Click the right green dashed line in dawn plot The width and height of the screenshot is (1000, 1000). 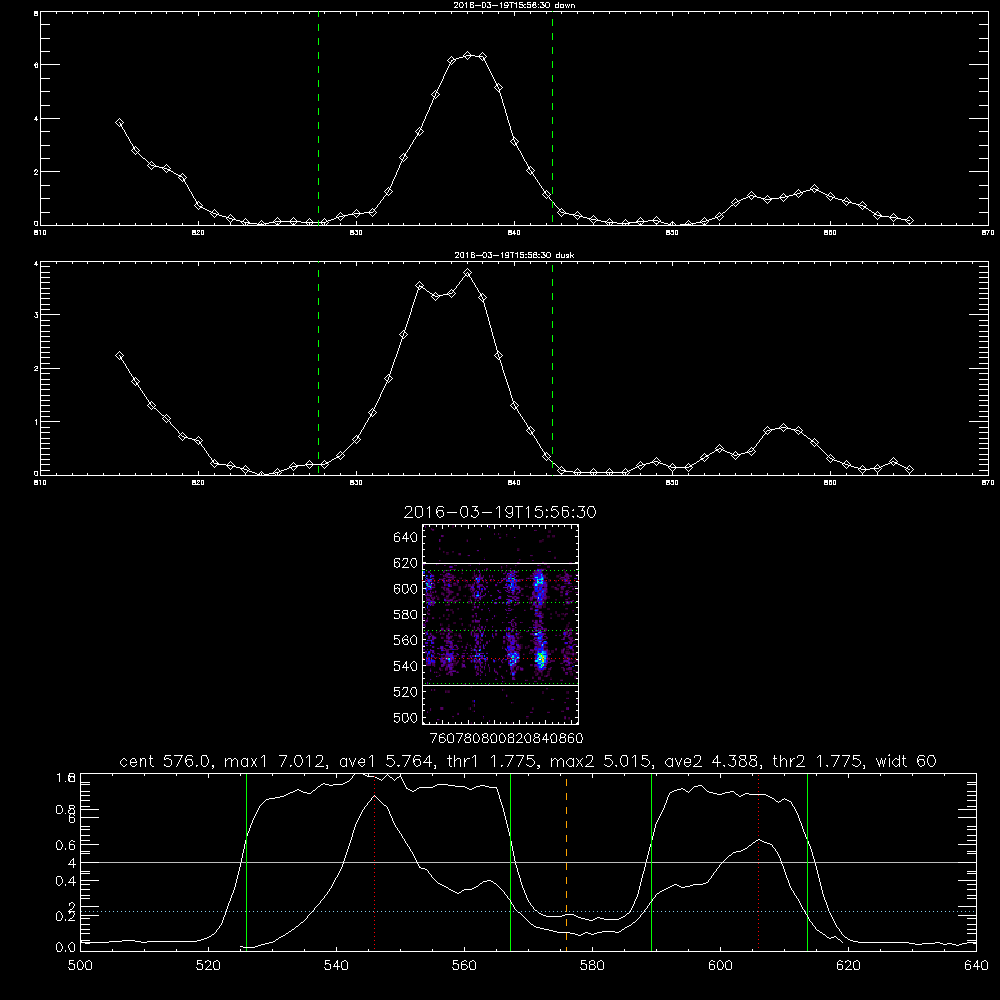[x=552, y=119]
